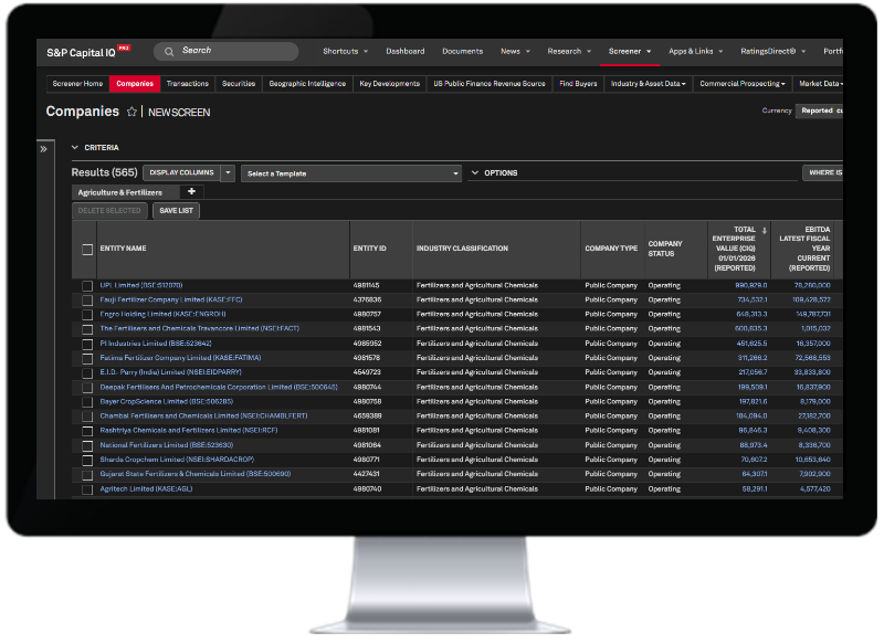Sort by COMPANY STATUS column header
Viewport: 884px width, 643px height.
coord(665,249)
